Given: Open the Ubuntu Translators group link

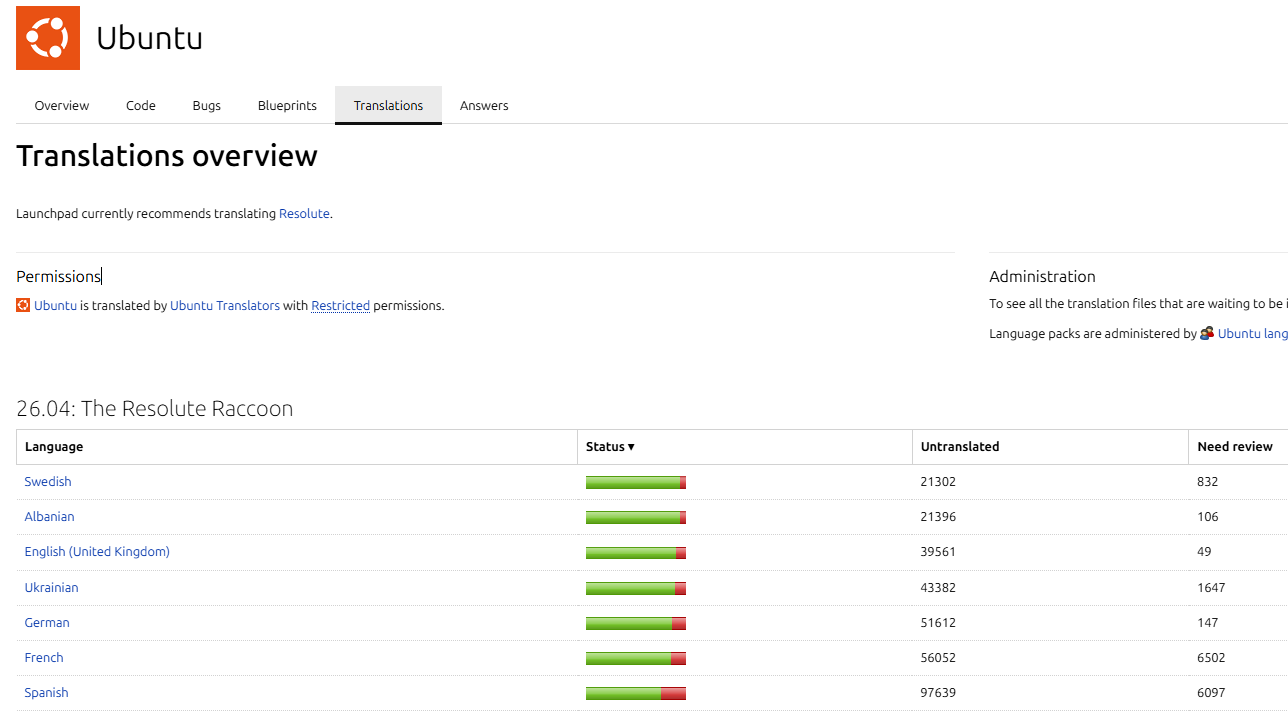Looking at the screenshot, I should pyautogui.click(x=225, y=305).
